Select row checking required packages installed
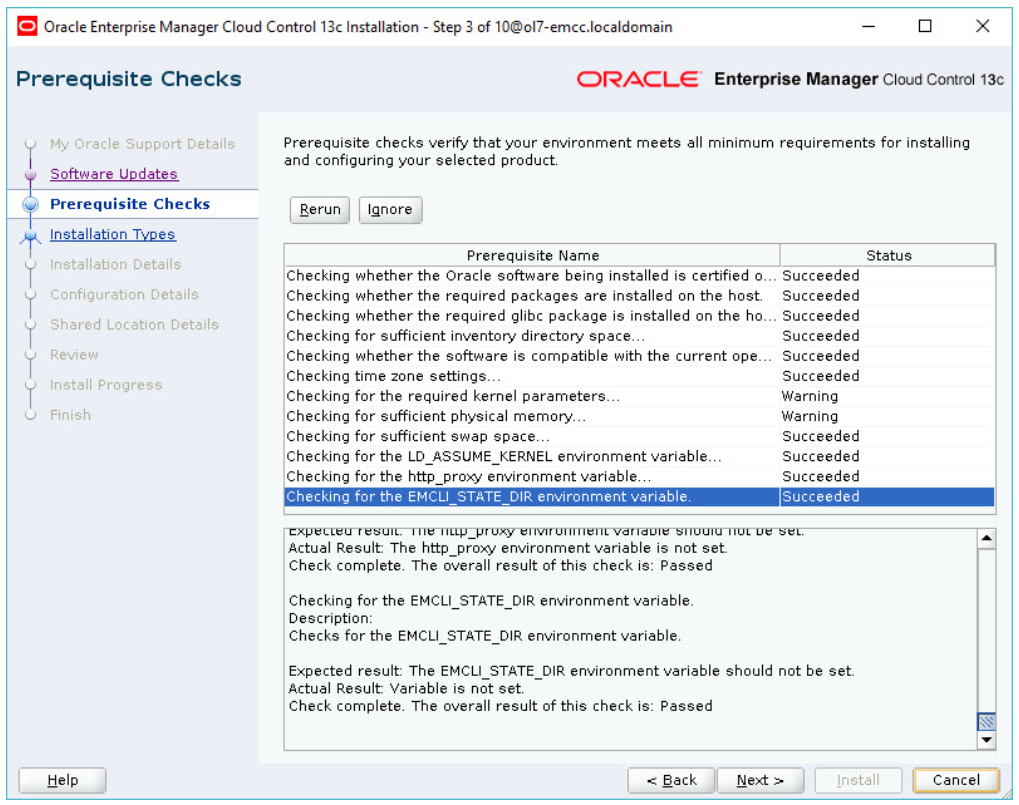This screenshot has width=1019, height=805. tap(639, 296)
